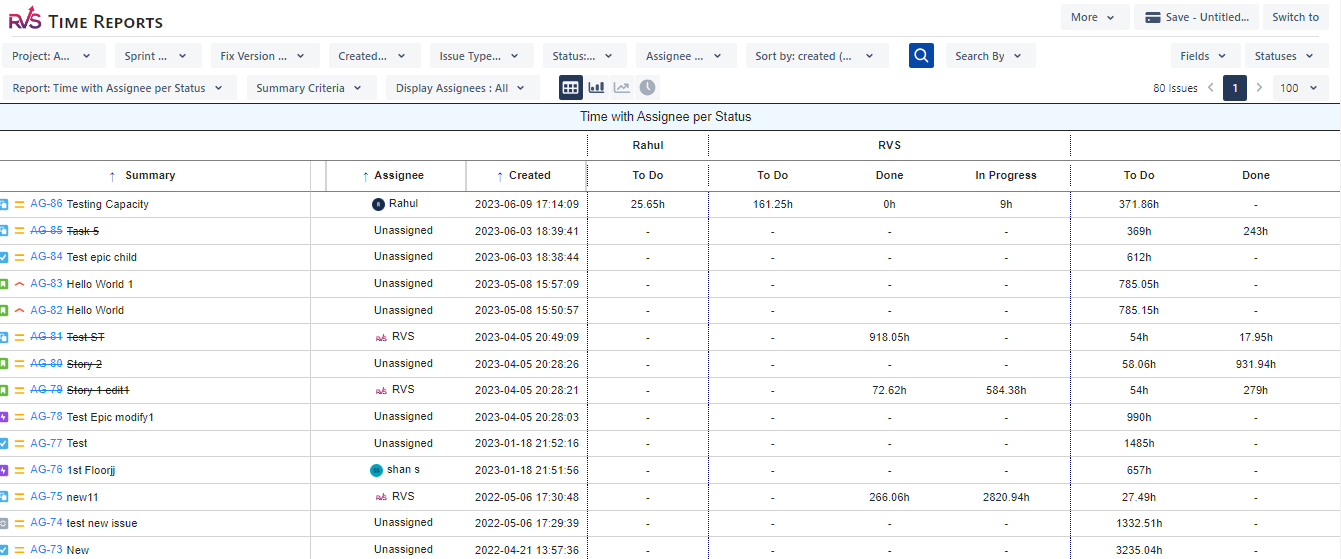Switch to grid table view icon
This screenshot has width=1341, height=559.
coord(570,88)
